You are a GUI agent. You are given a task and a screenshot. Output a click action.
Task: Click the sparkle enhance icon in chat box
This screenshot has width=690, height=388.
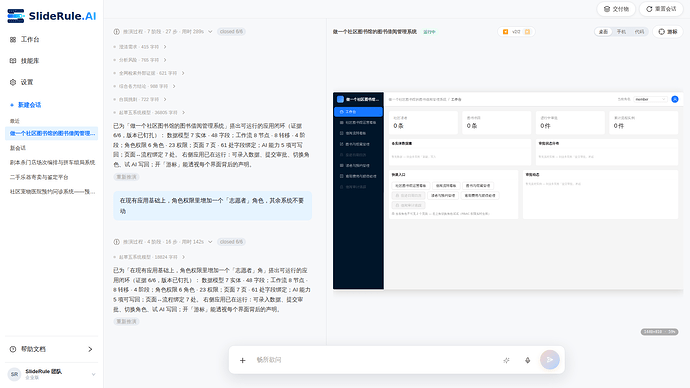tap(506, 360)
